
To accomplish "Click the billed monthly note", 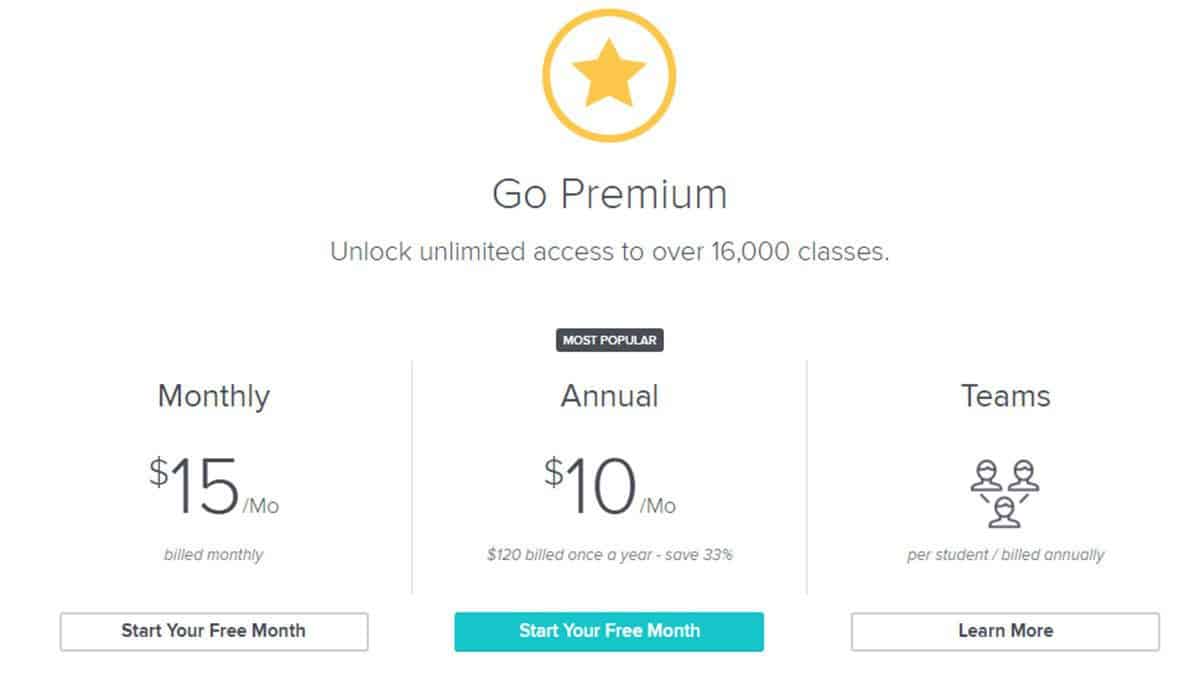I will point(214,554).
